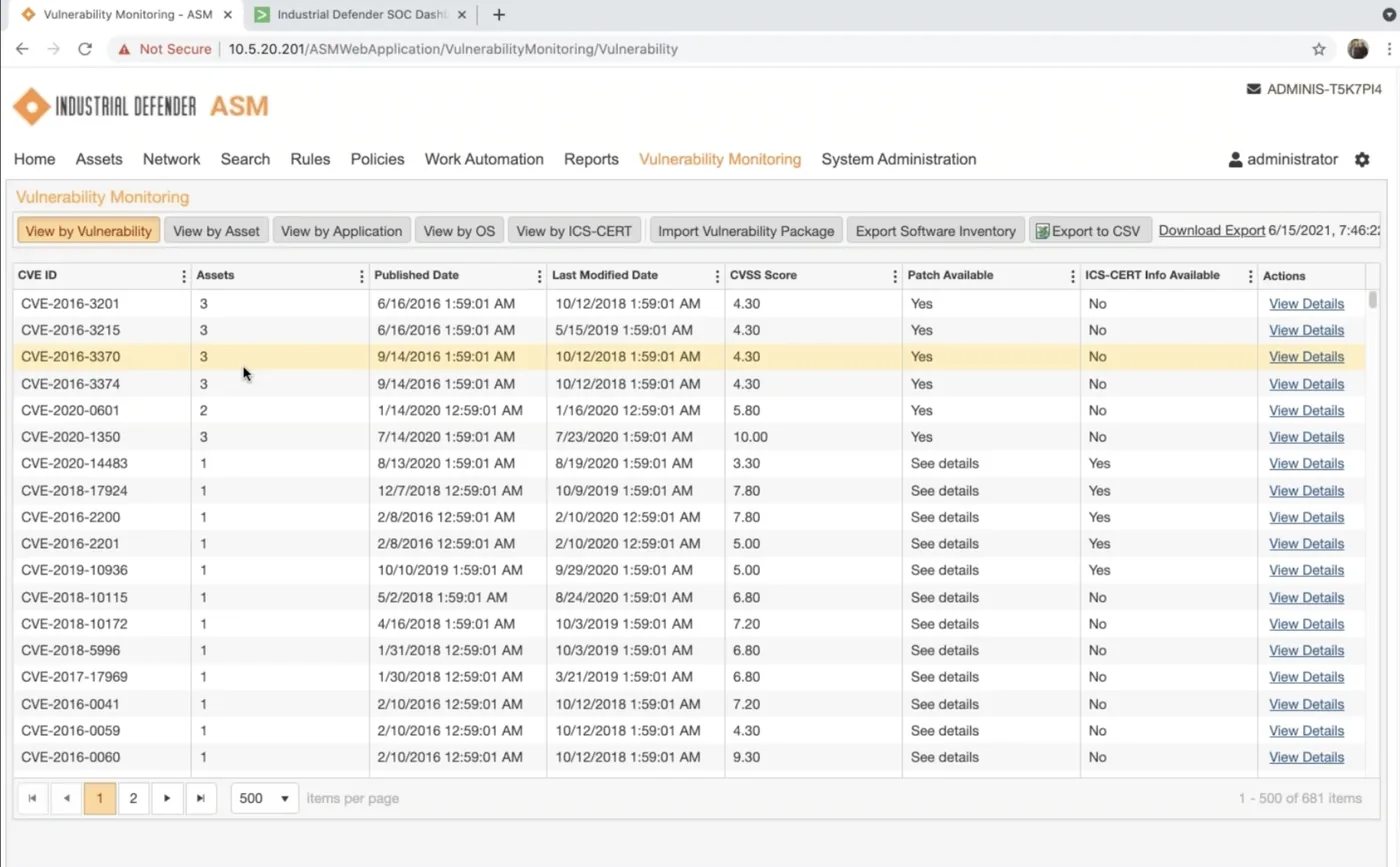Switch to View by ICS-CERT
The height and width of the screenshot is (867, 1400).
[574, 231]
